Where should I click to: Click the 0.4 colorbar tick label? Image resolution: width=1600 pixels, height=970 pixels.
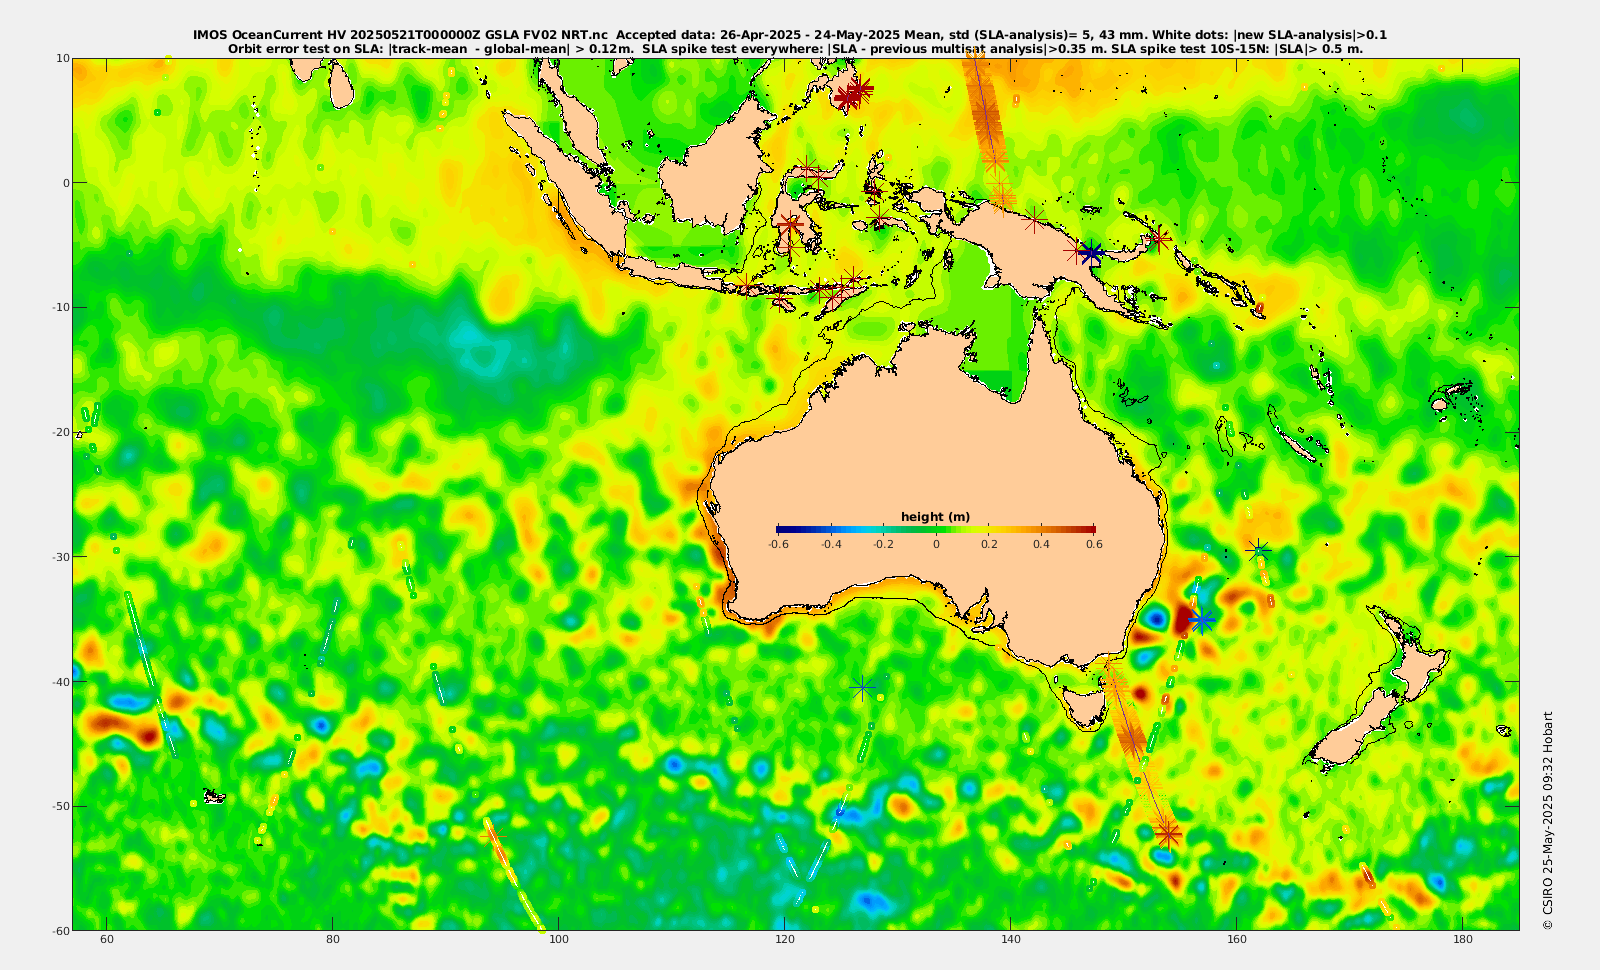click(x=1042, y=545)
